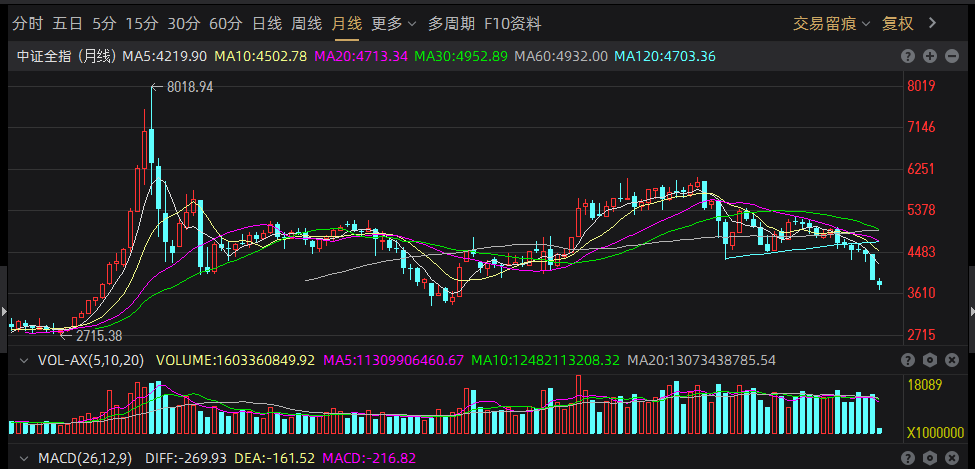Click the 复权 adjustment button
975x469 pixels.
(x=897, y=24)
